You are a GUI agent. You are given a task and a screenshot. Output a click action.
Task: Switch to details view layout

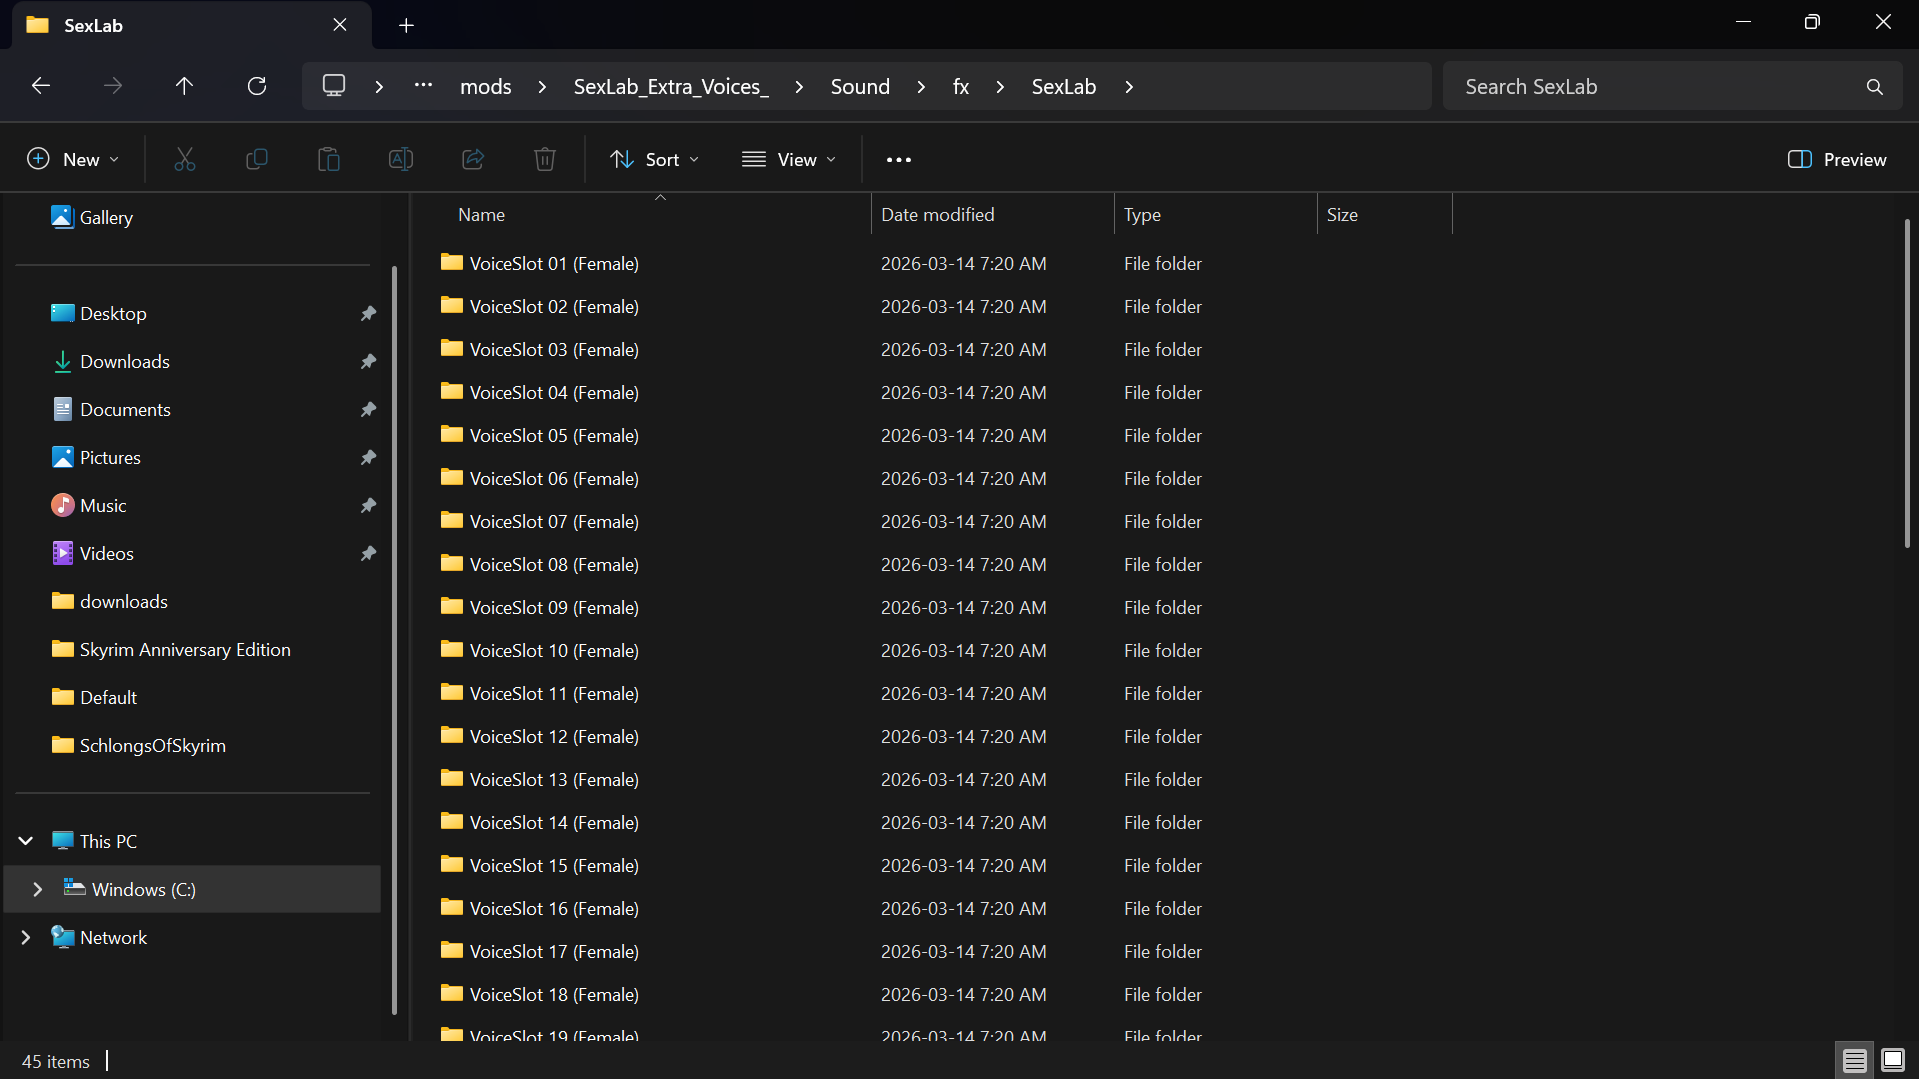1855,1060
